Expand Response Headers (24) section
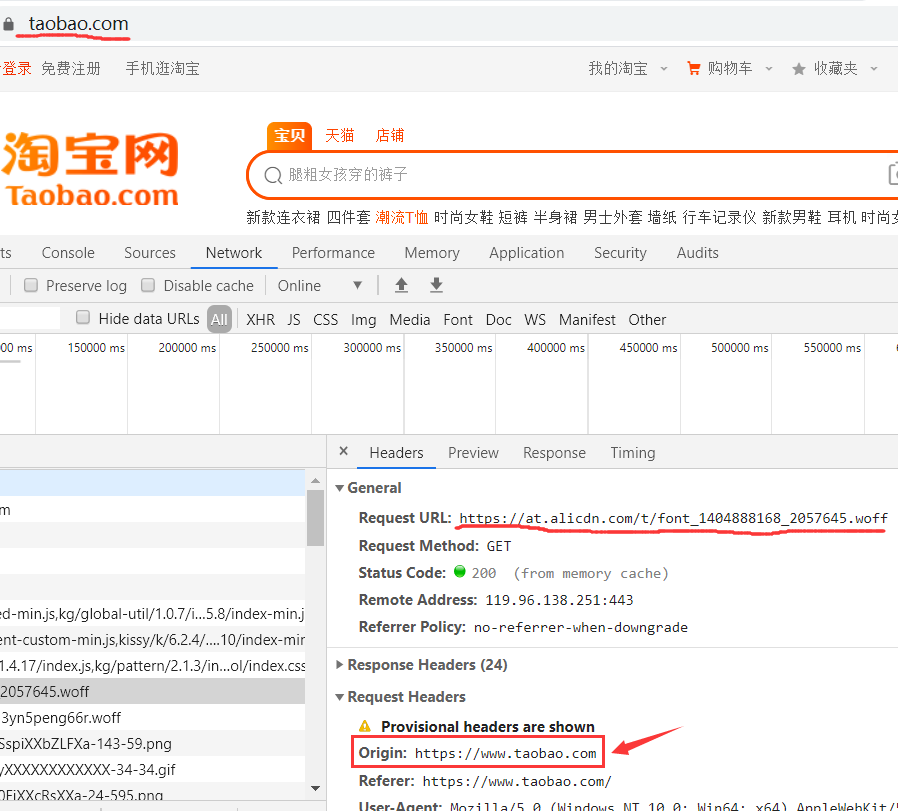The image size is (898, 811). click(340, 664)
